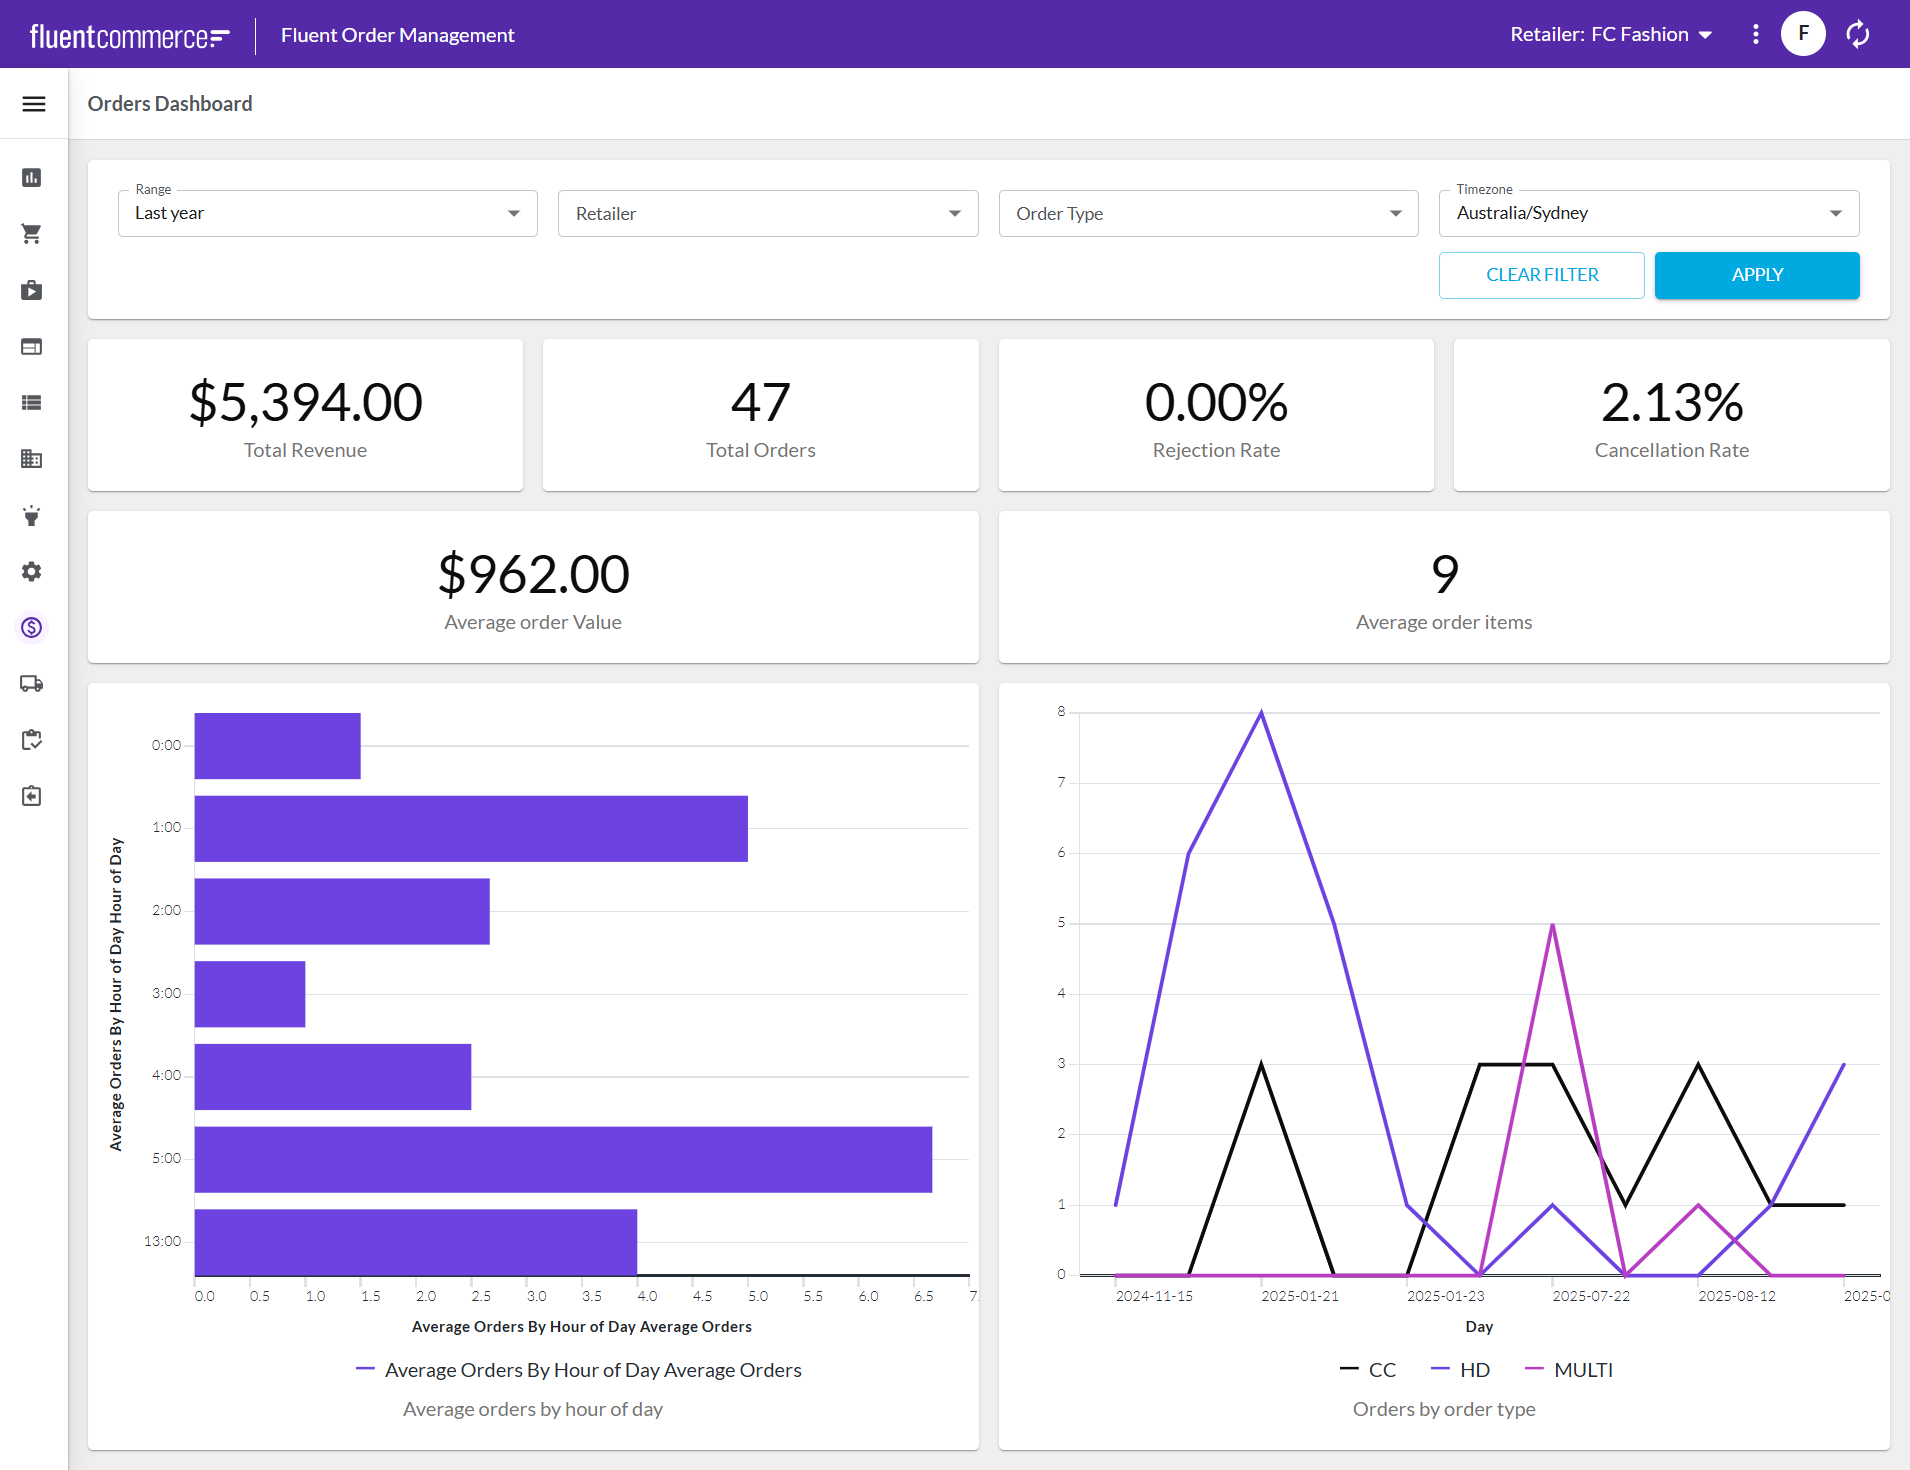Open the hamburger navigation menu
The image size is (1910, 1470).
(34, 104)
